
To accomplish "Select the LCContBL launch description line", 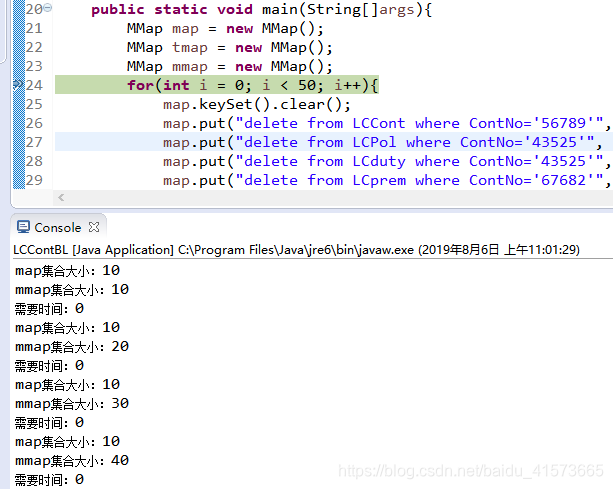I will pyautogui.click(x=296, y=249).
